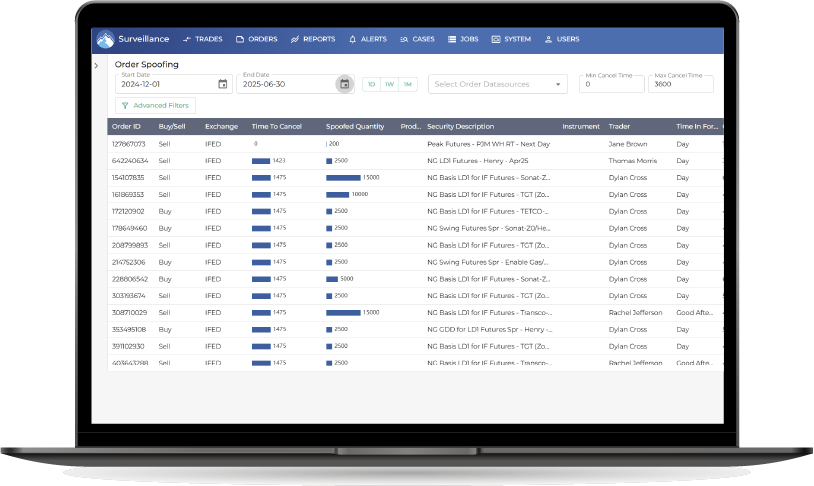The image size is (814, 486).
Task: Open the End Date calendar picker
Action: tap(344, 84)
